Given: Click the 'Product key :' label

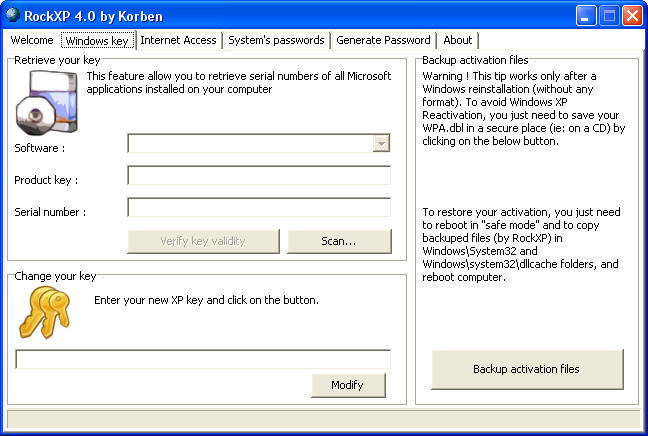Looking at the screenshot, I should pyautogui.click(x=46, y=181).
